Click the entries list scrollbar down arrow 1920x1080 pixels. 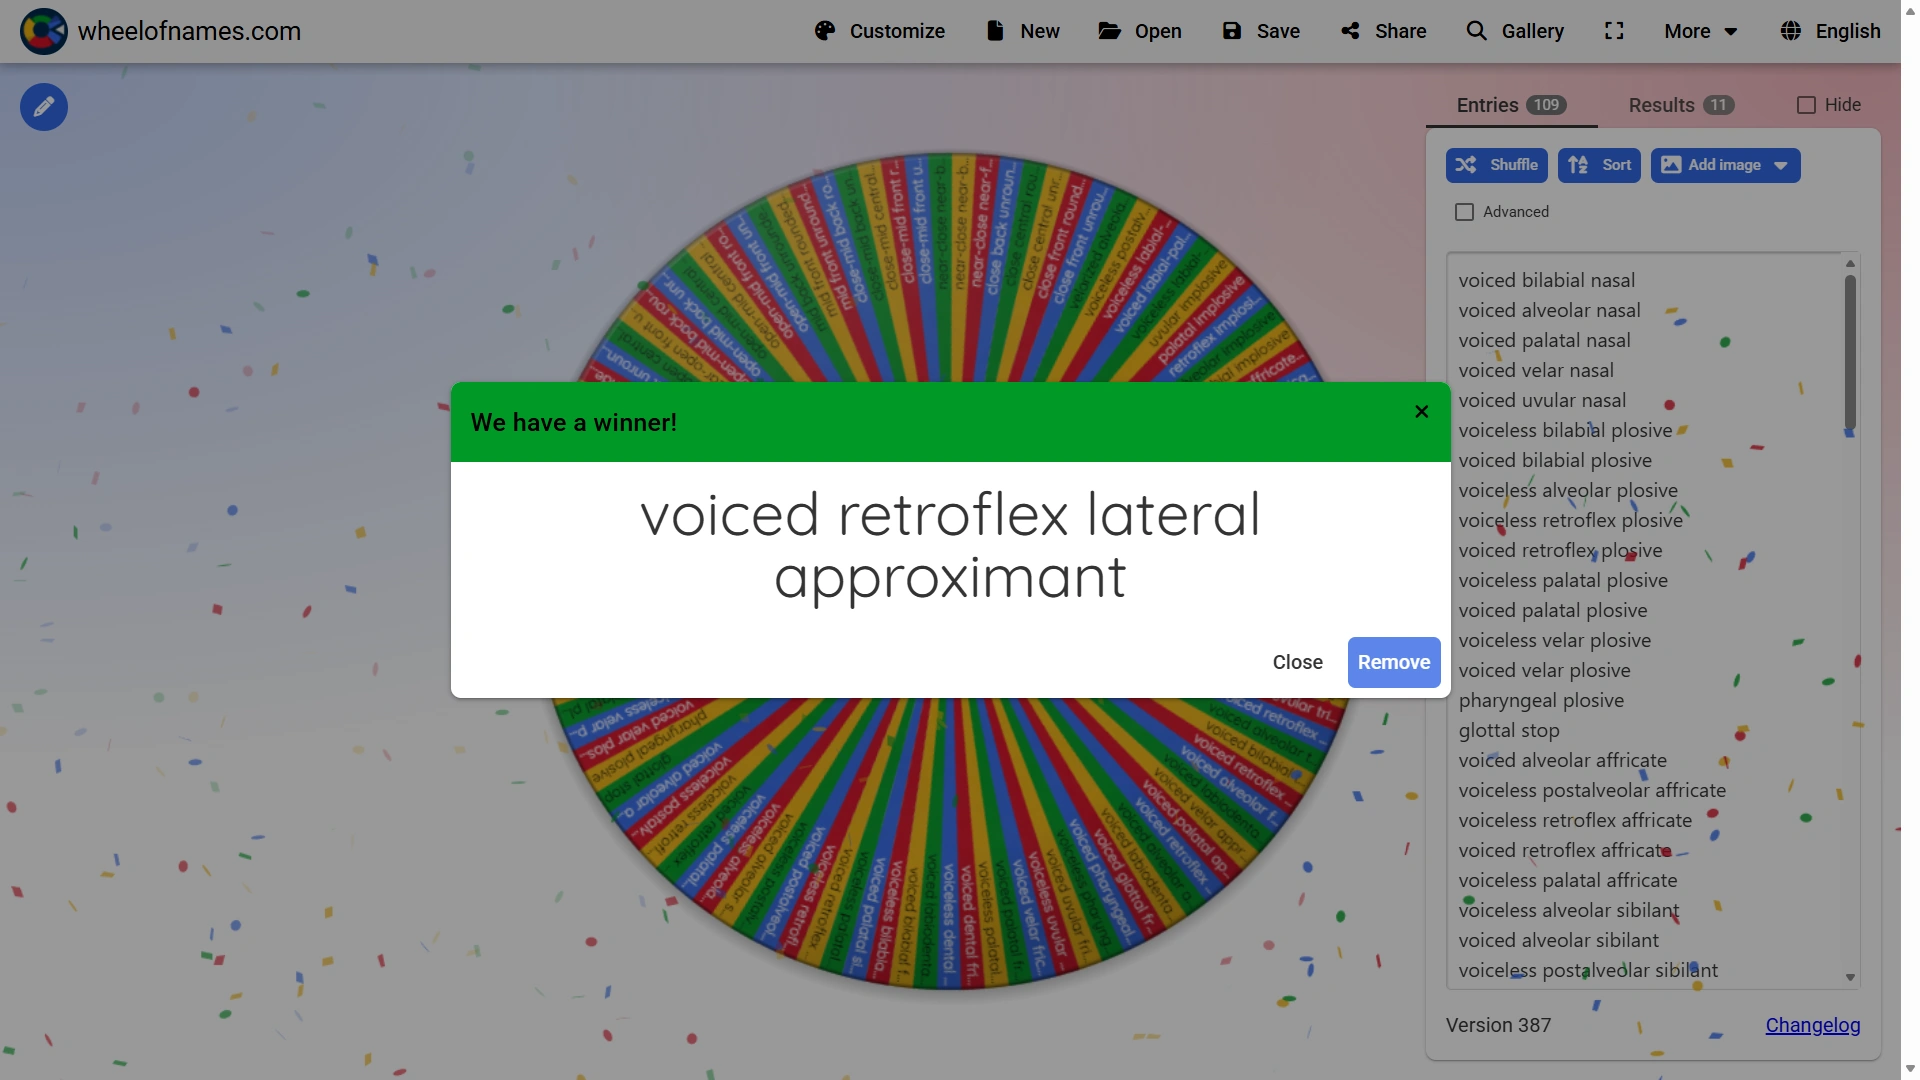[x=1850, y=977]
